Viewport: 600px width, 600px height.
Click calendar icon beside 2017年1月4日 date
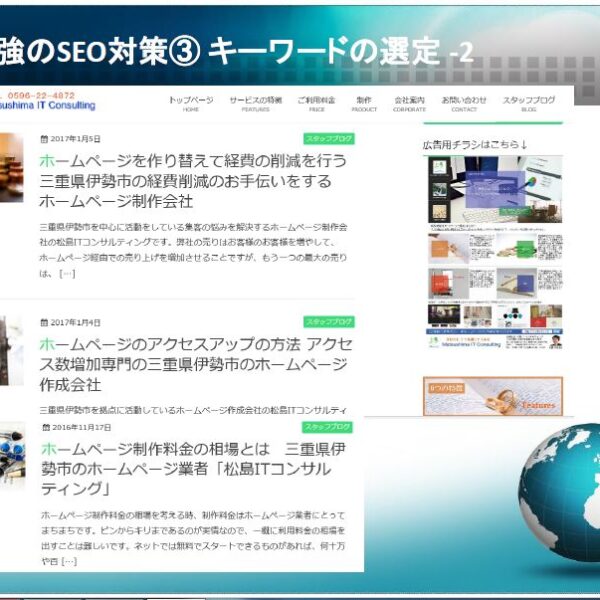[x=43, y=322]
